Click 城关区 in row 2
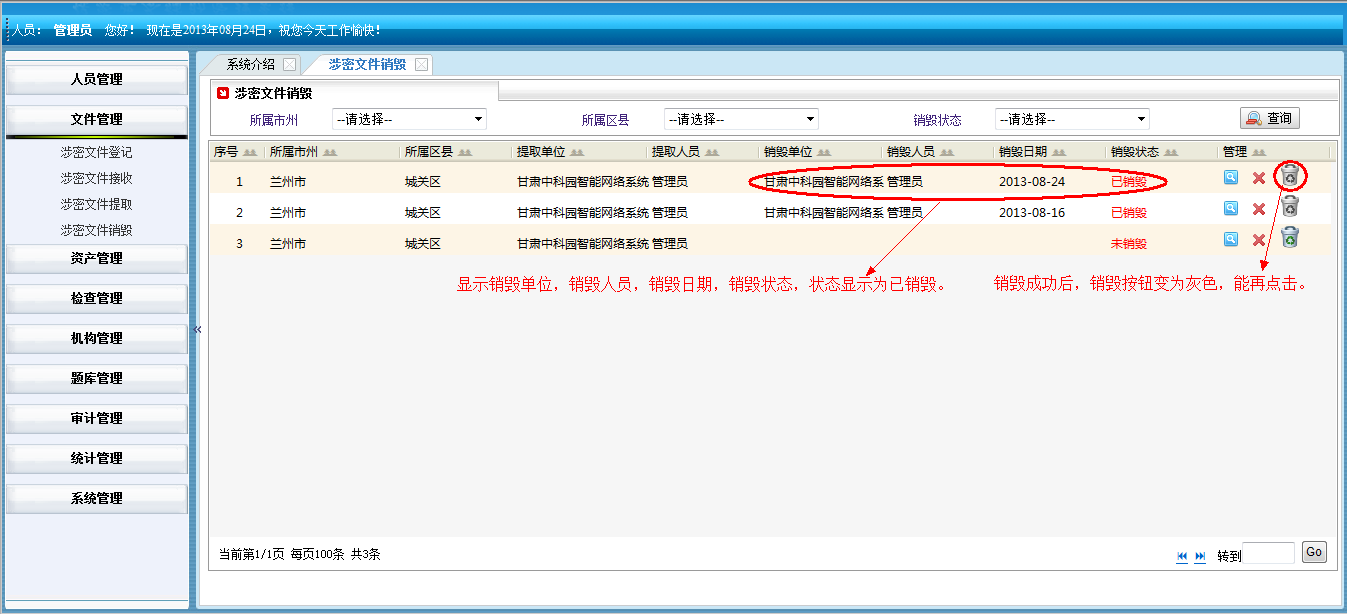This screenshot has height=614, width=1347. click(x=423, y=213)
